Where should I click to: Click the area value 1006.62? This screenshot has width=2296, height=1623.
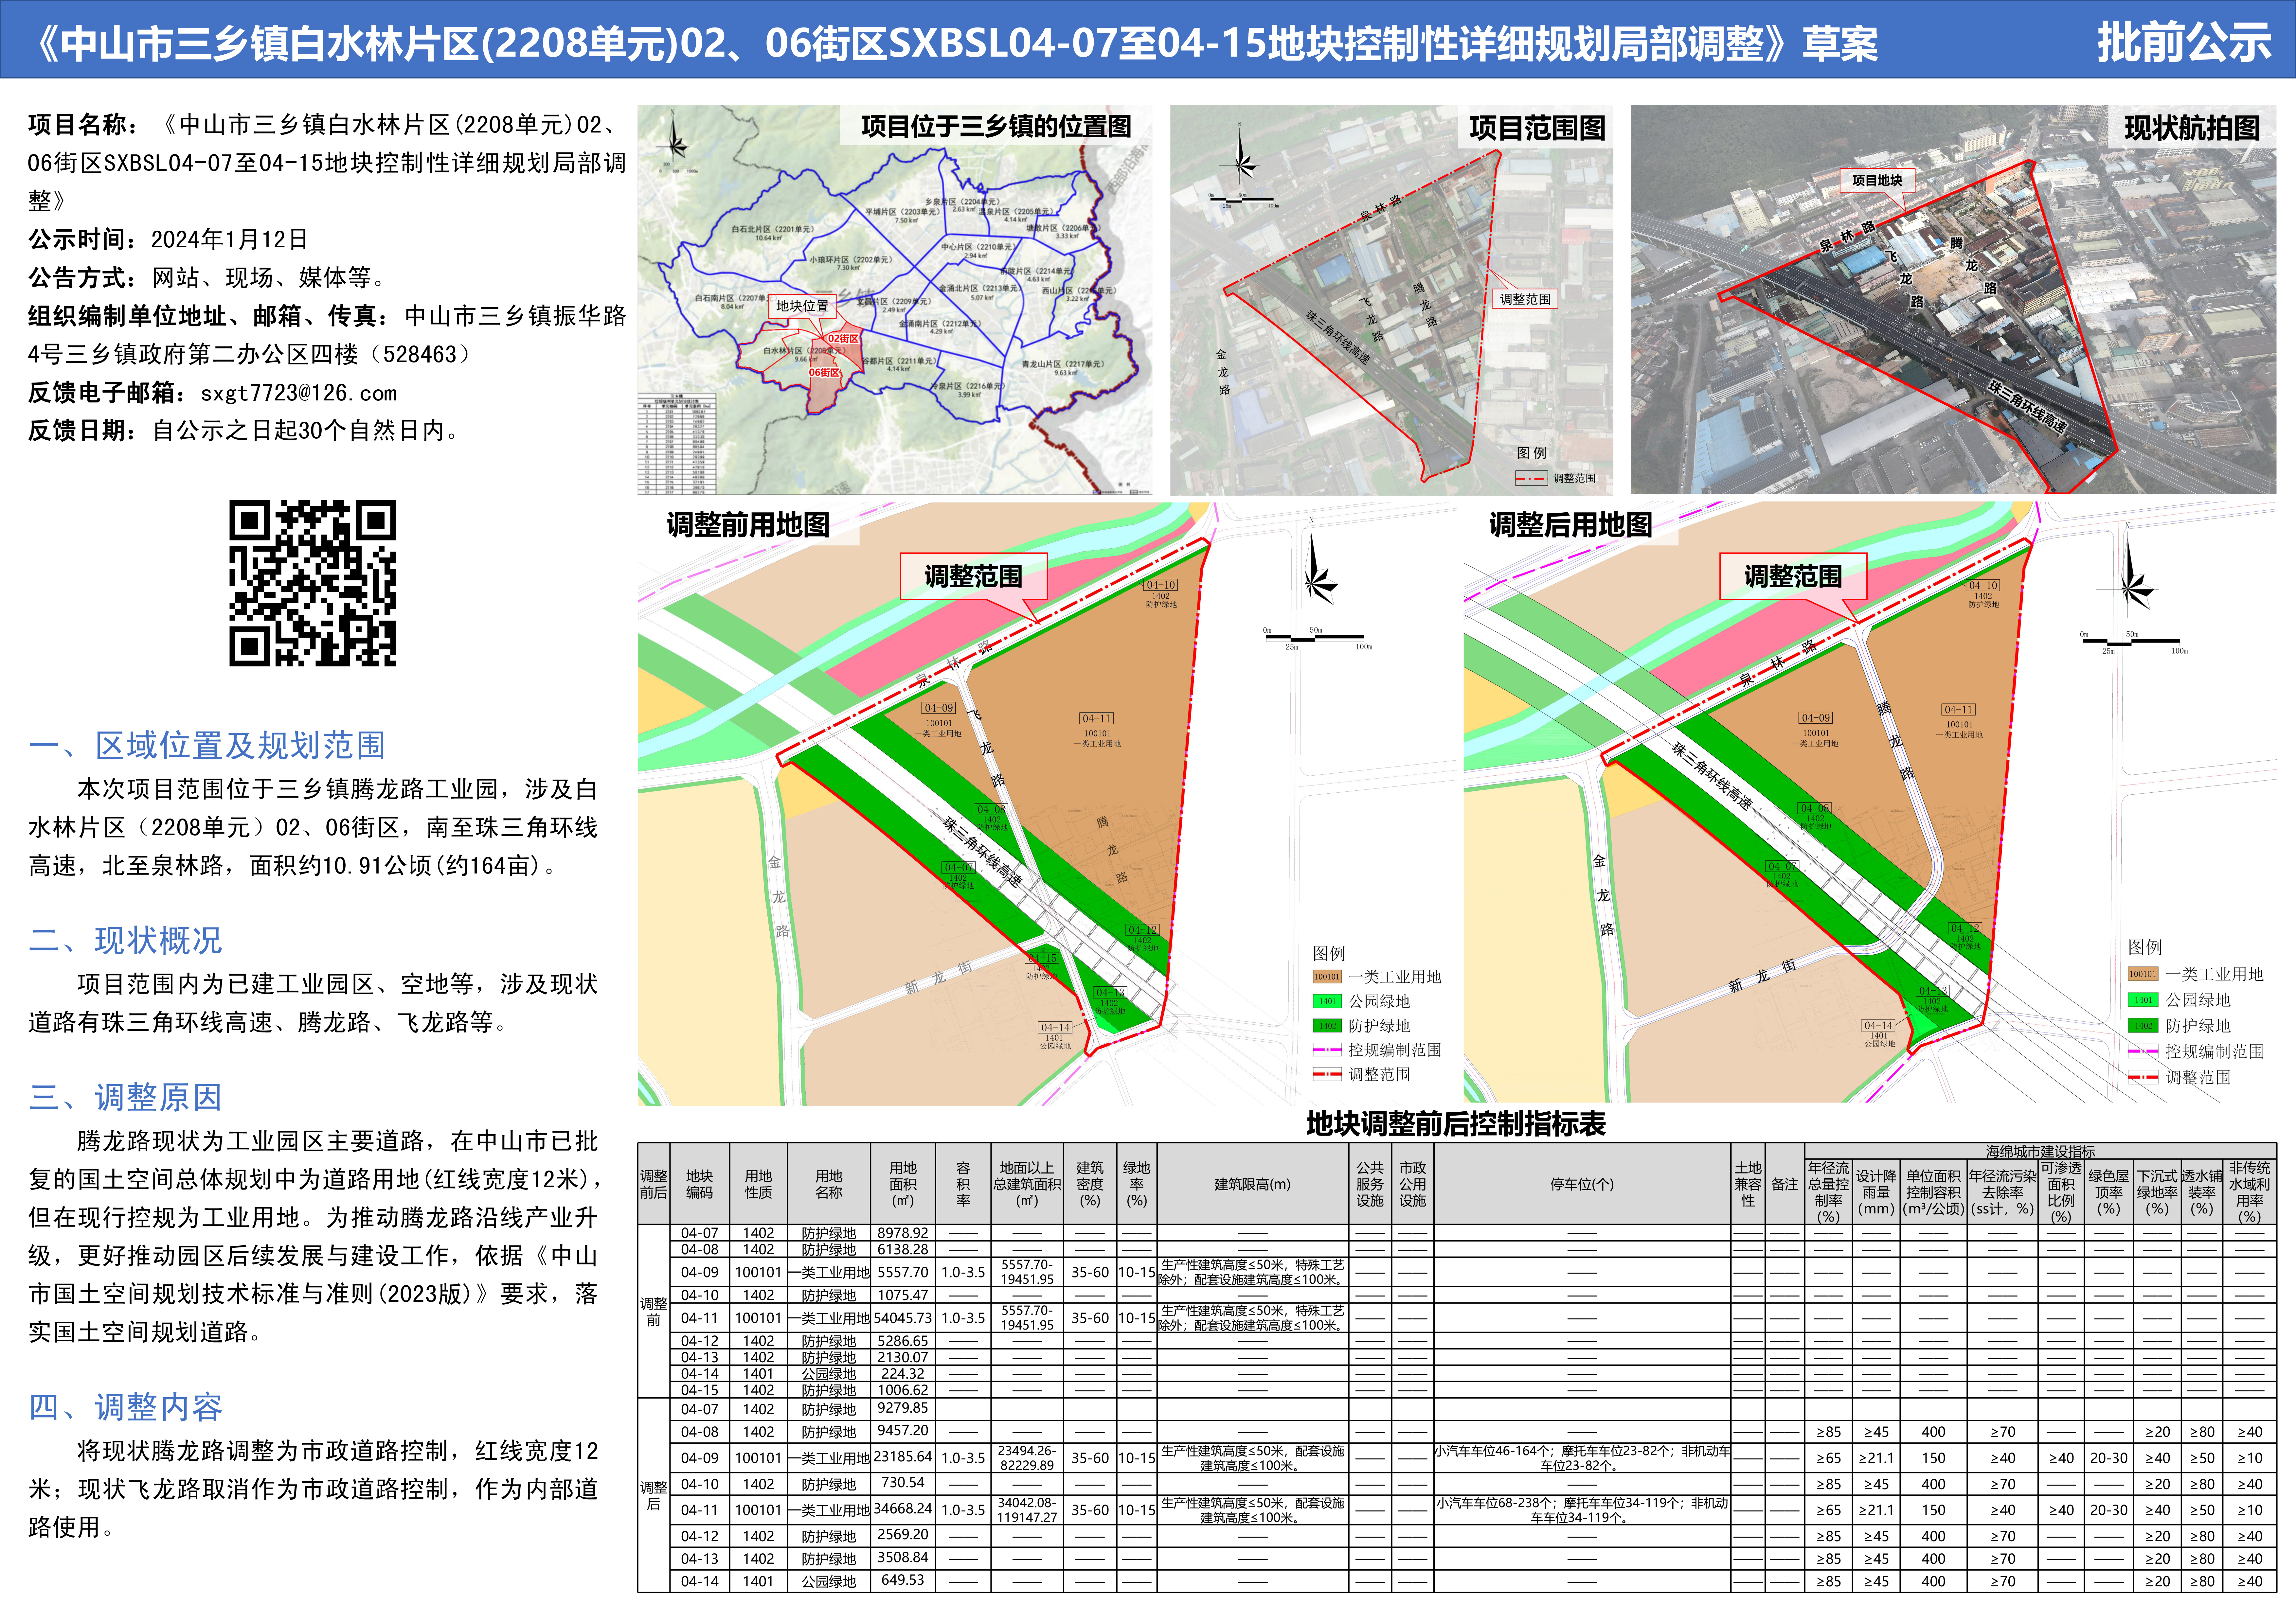[x=903, y=1390]
